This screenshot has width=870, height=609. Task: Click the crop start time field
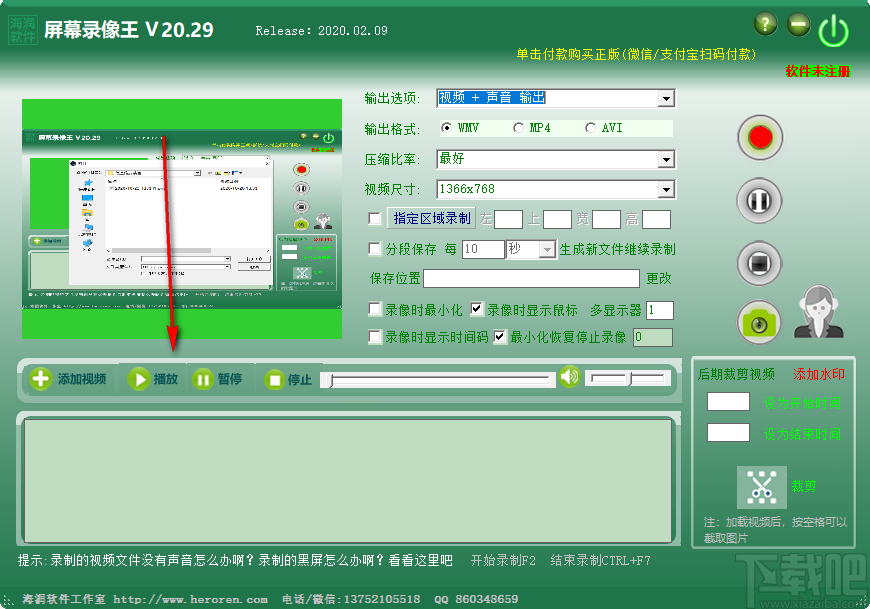point(728,402)
